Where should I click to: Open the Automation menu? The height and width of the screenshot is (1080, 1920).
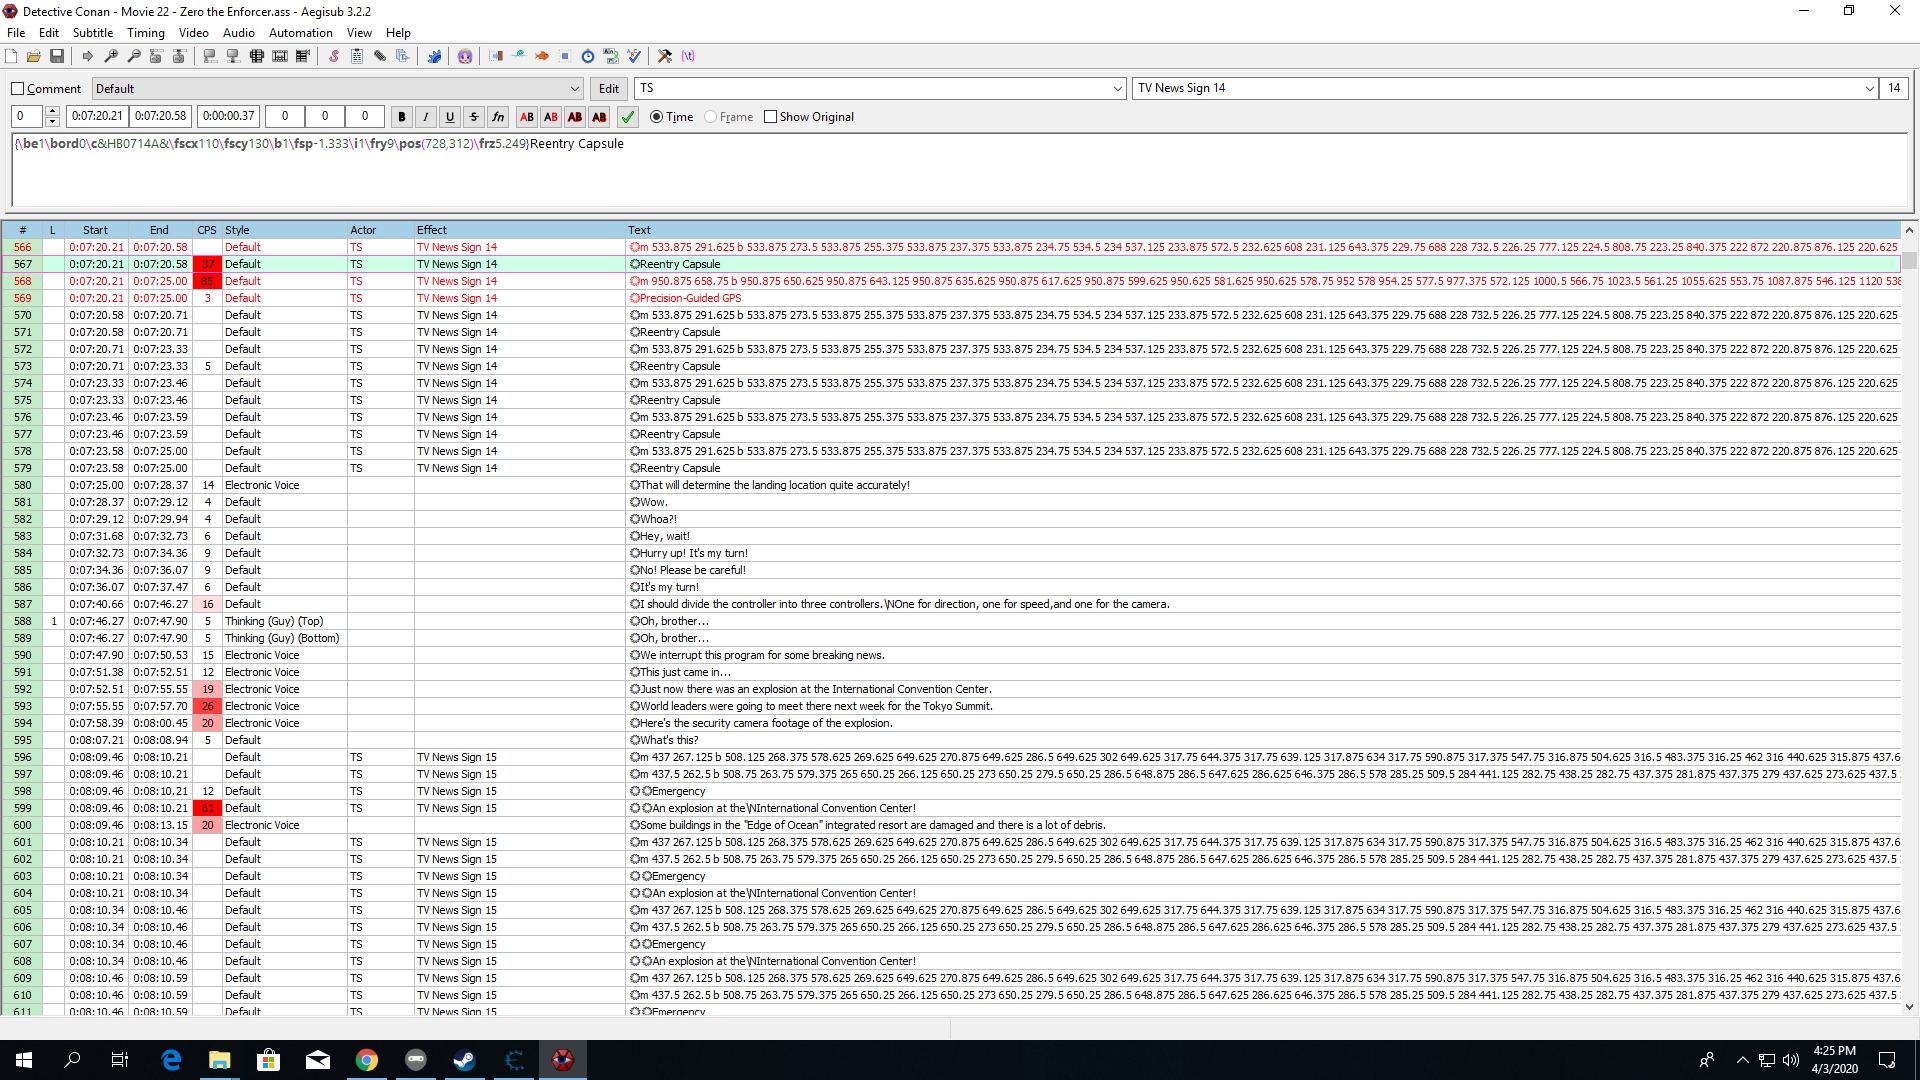300,33
